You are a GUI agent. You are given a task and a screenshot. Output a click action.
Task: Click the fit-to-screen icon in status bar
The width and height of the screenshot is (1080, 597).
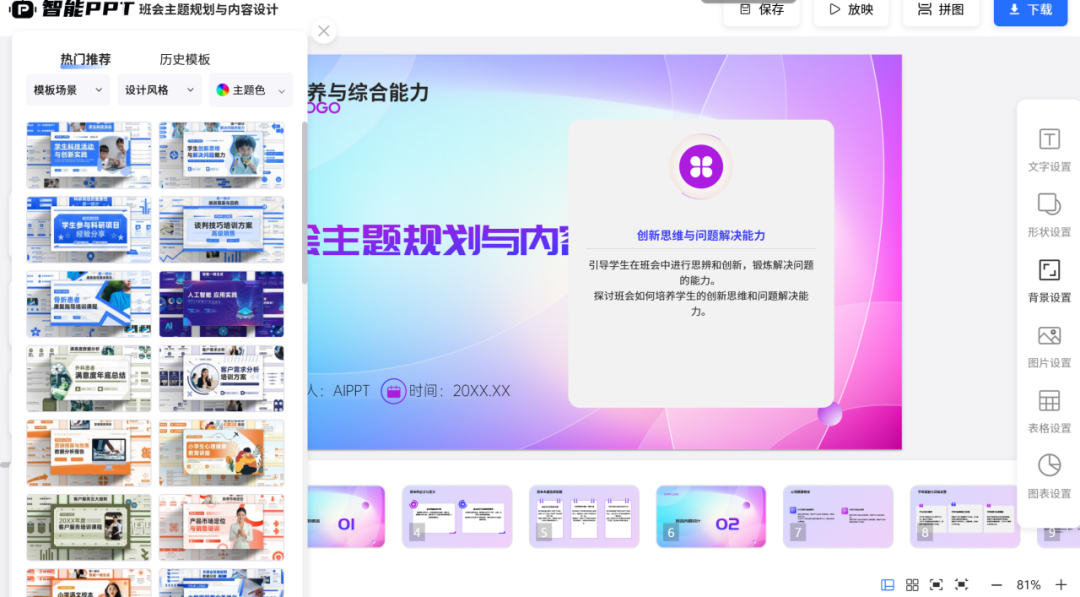934,582
